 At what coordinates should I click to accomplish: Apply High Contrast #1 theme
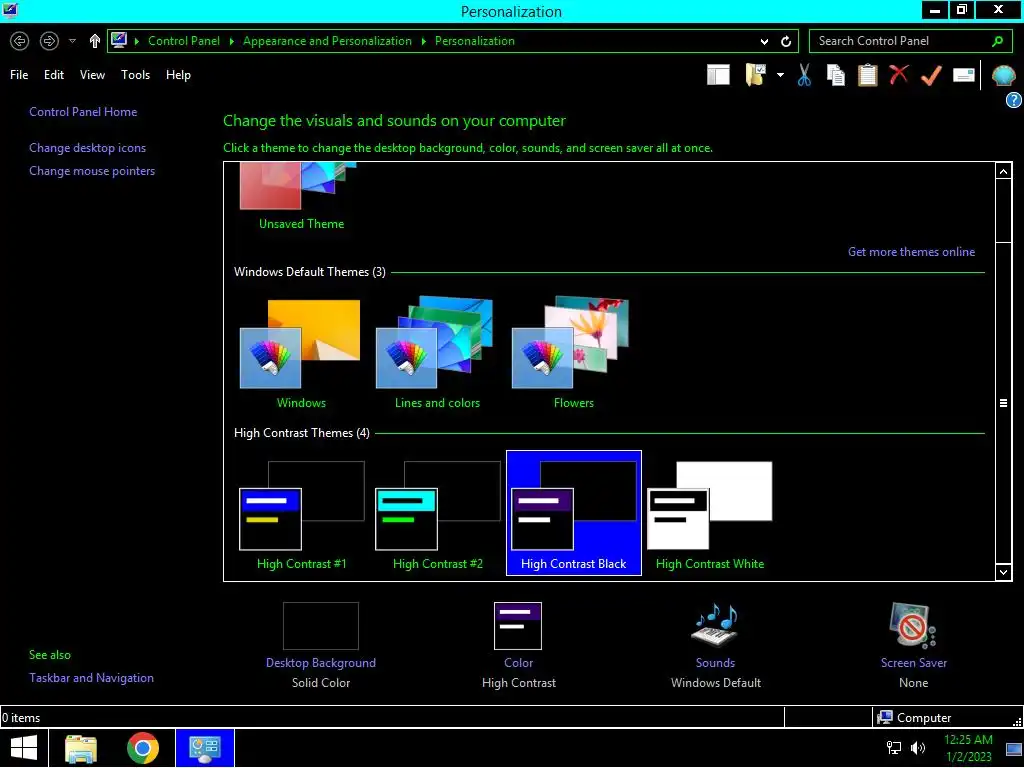(x=301, y=515)
